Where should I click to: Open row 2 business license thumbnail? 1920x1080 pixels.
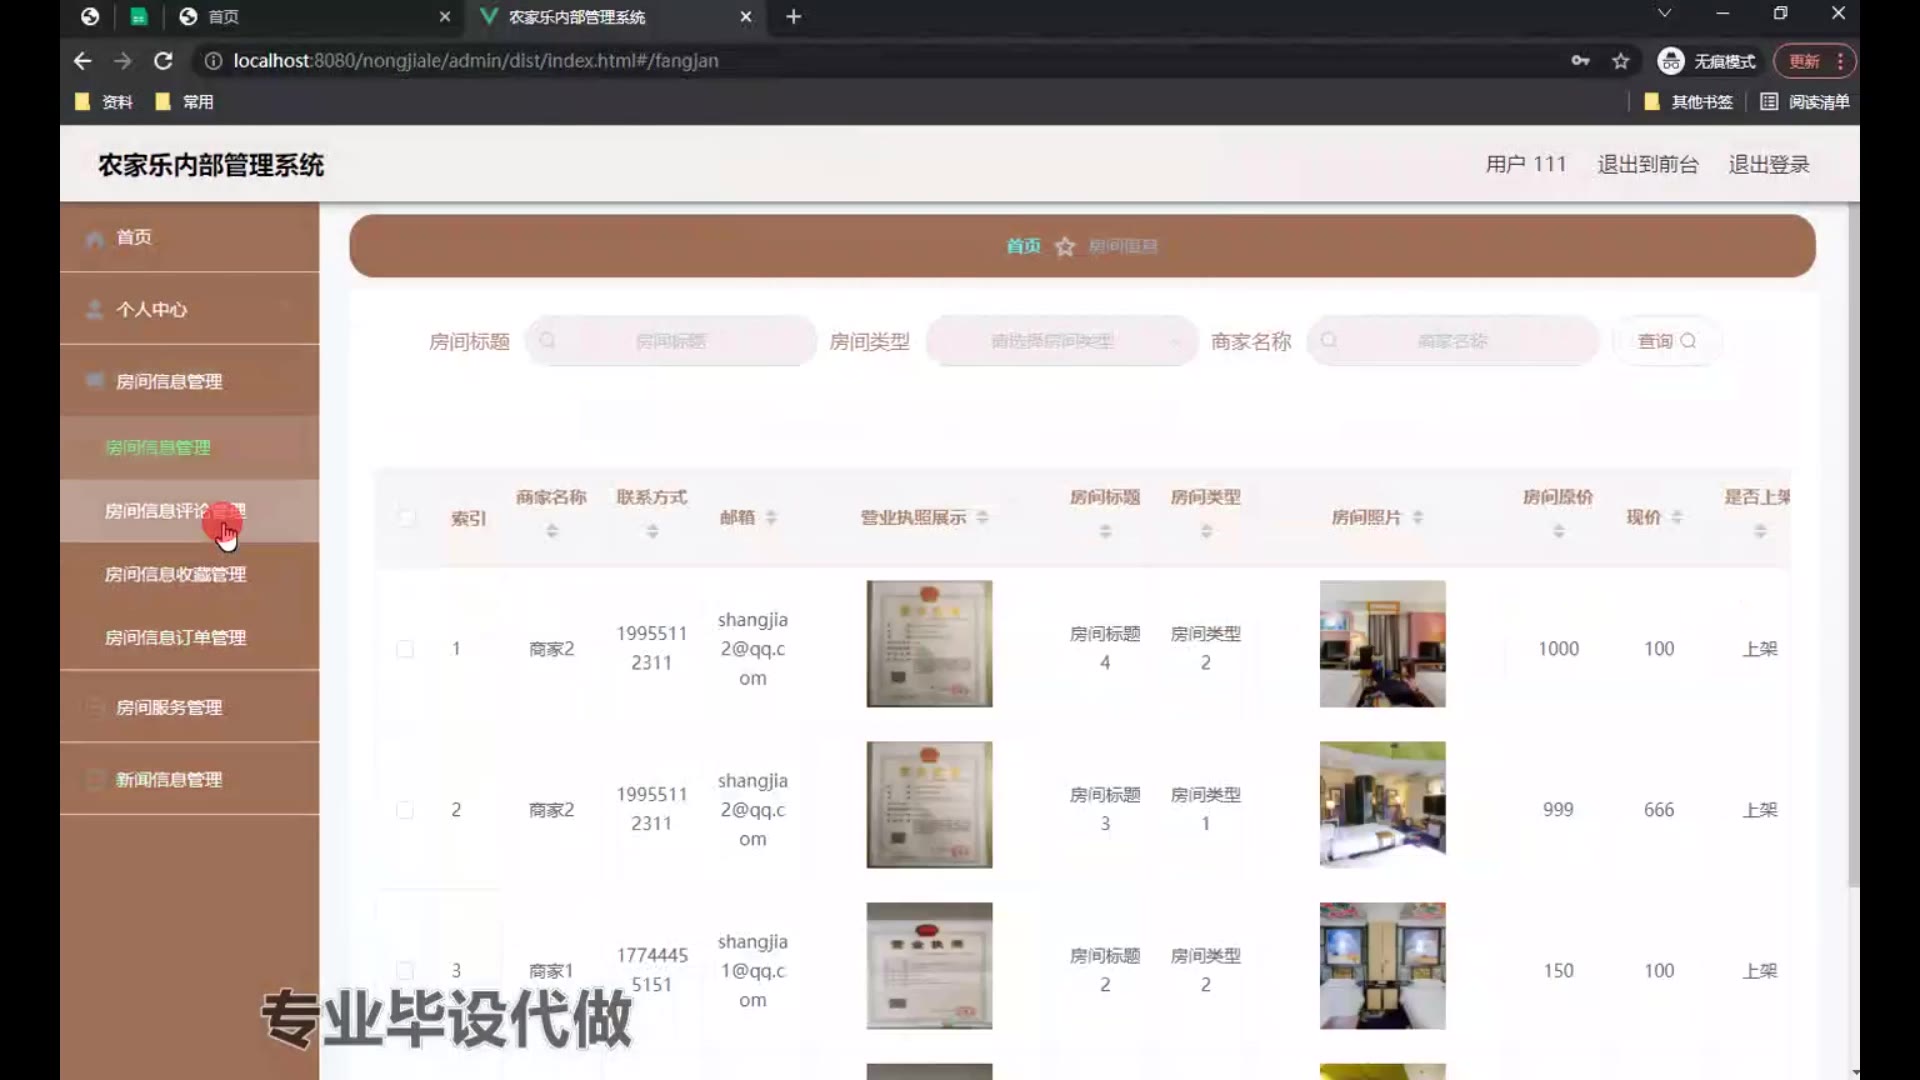click(x=929, y=805)
